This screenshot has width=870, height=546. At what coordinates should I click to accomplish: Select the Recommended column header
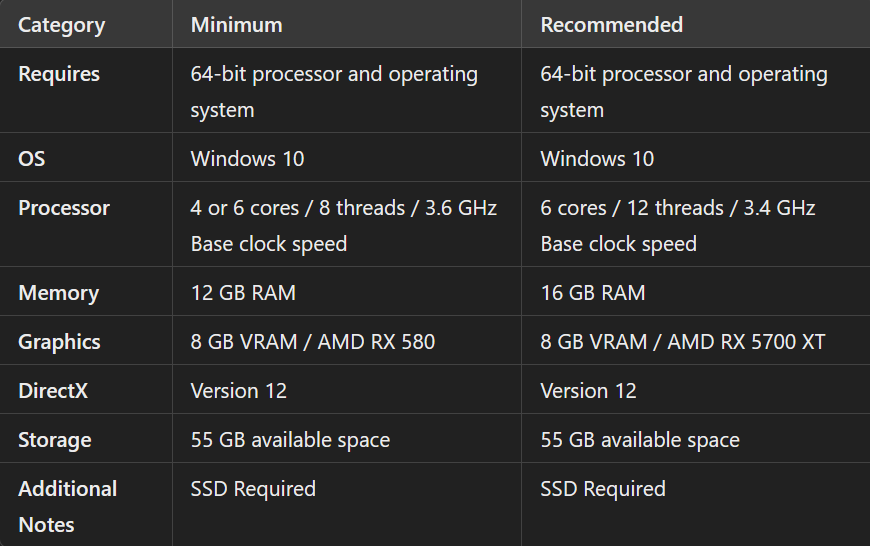point(611,25)
